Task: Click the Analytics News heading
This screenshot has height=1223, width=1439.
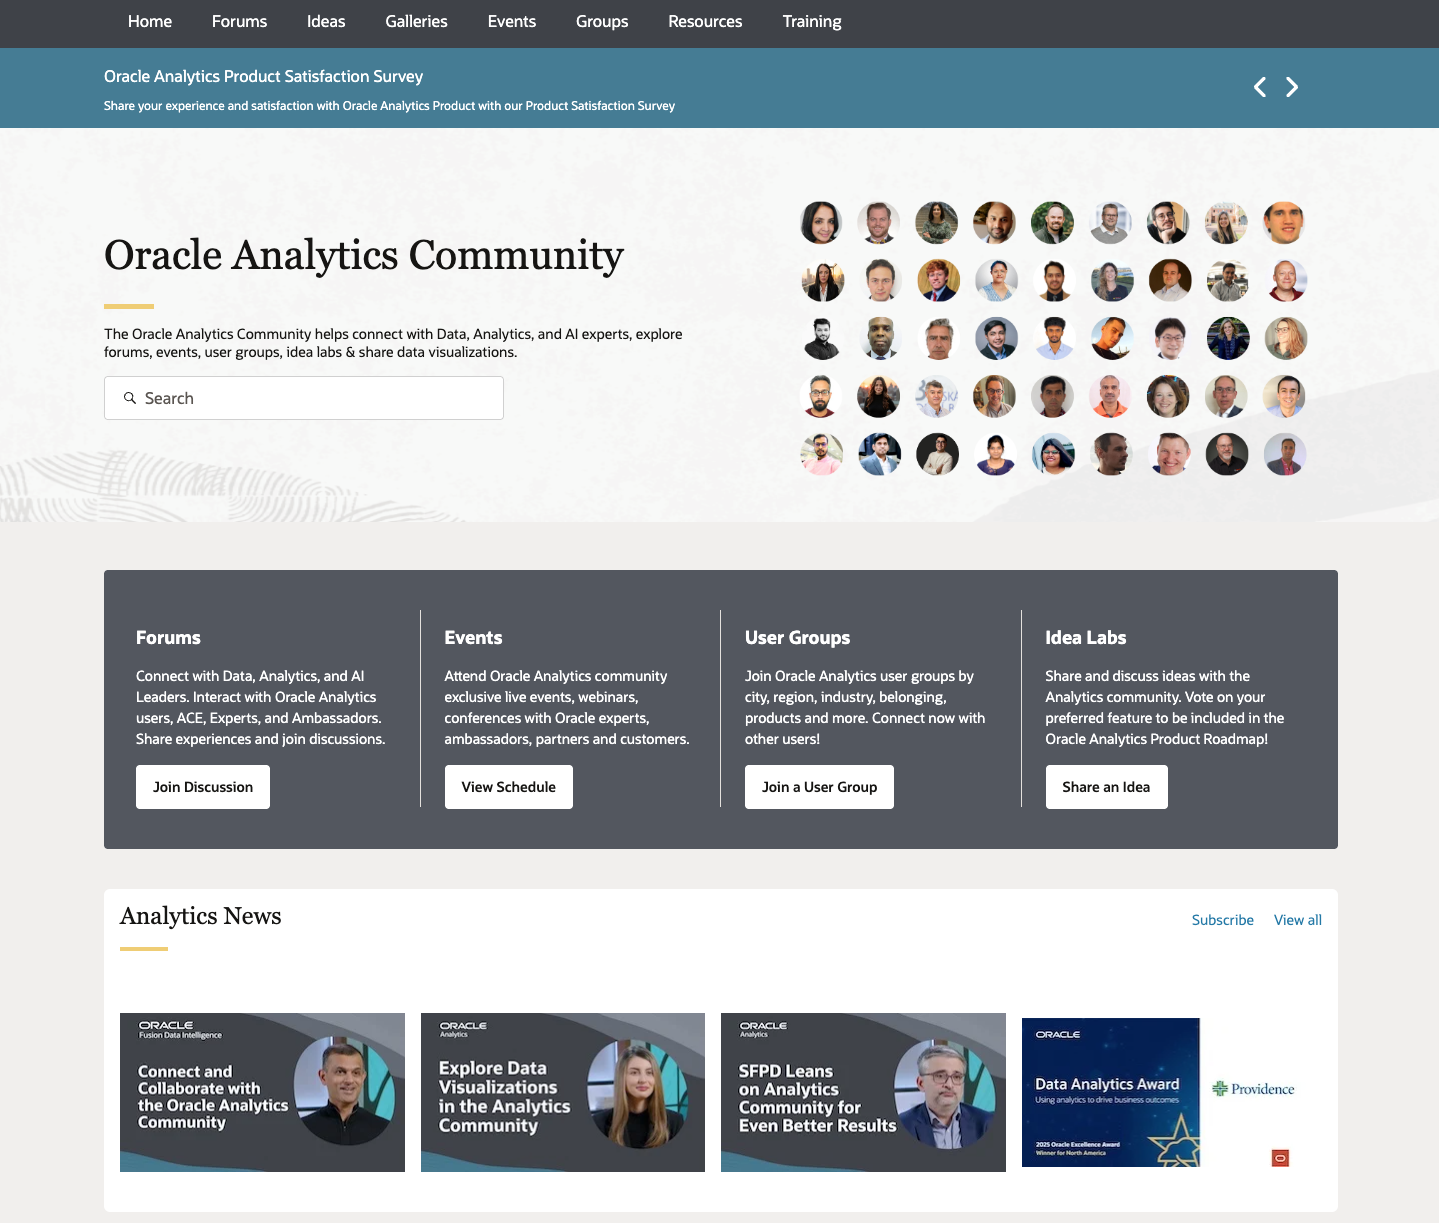Action: pyautogui.click(x=200, y=916)
